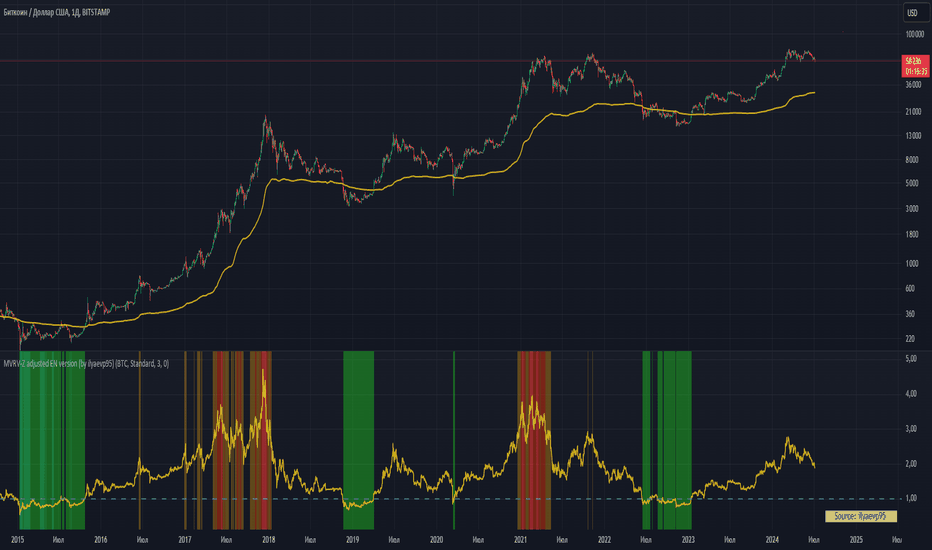Click the Source: ilyaevp95 label

(860, 516)
